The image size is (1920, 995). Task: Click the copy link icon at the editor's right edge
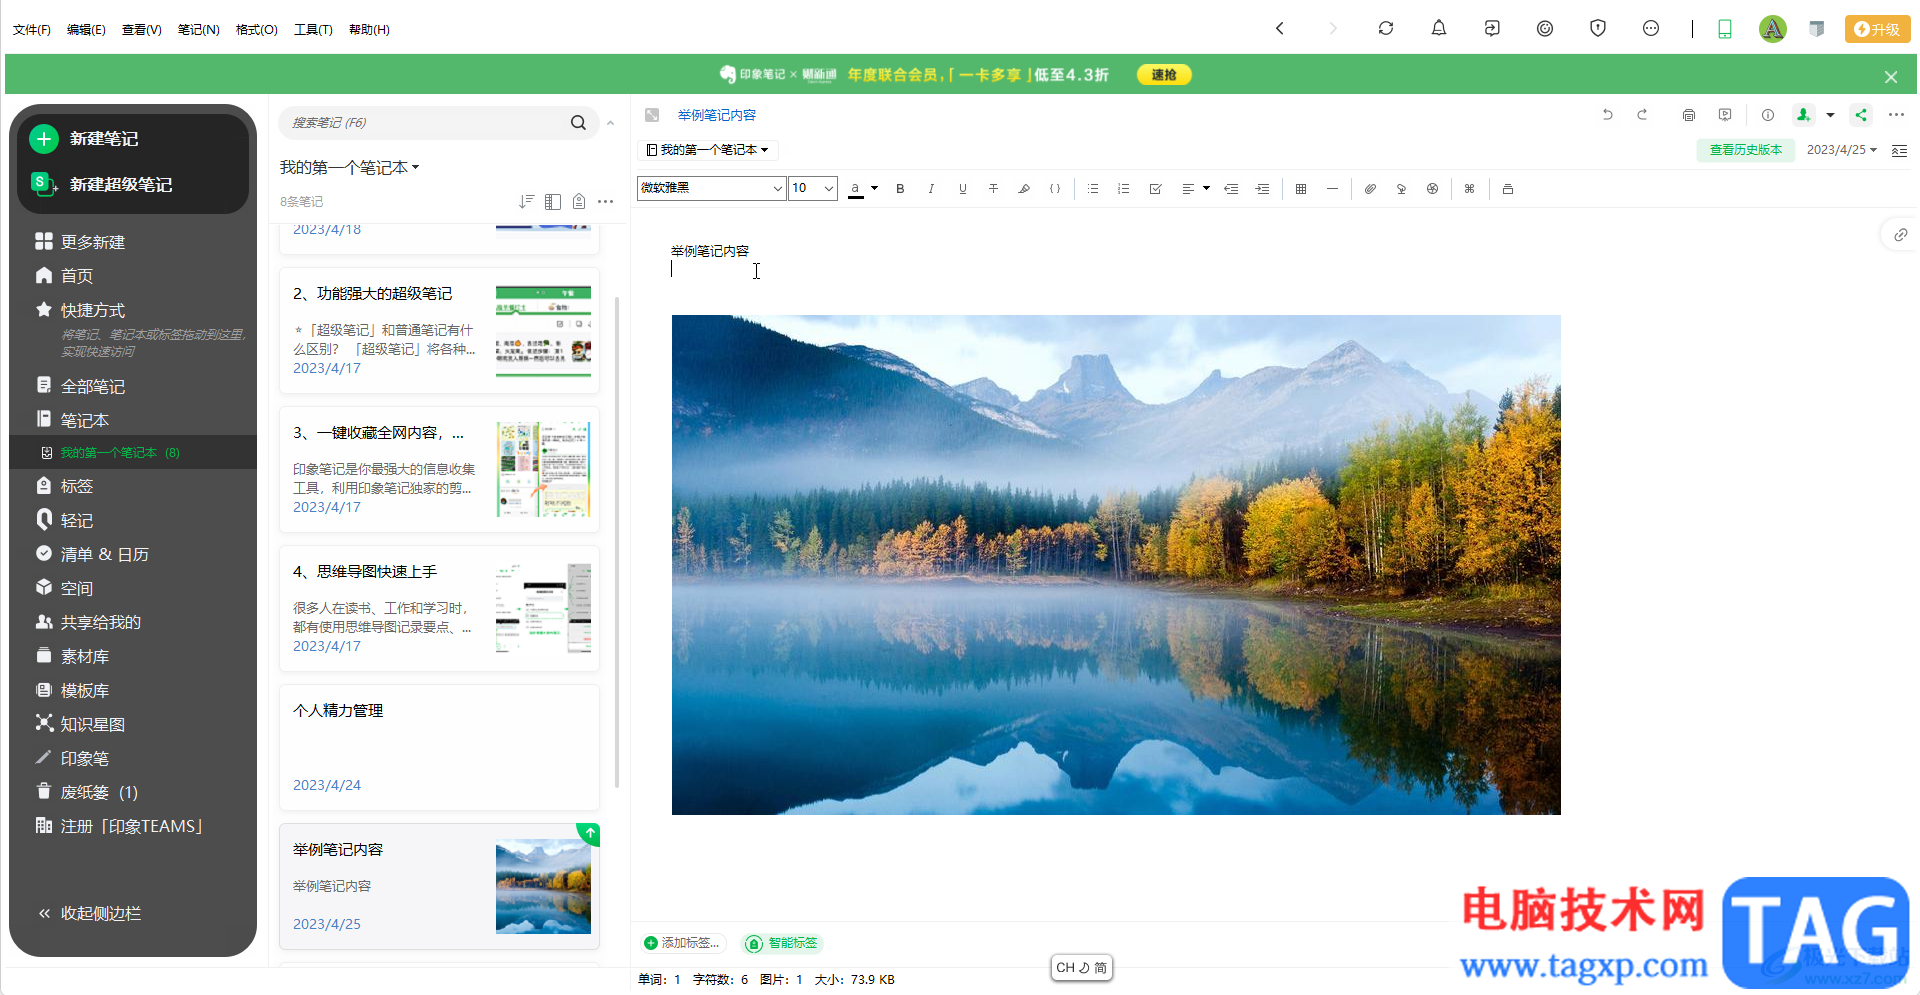tap(1900, 235)
